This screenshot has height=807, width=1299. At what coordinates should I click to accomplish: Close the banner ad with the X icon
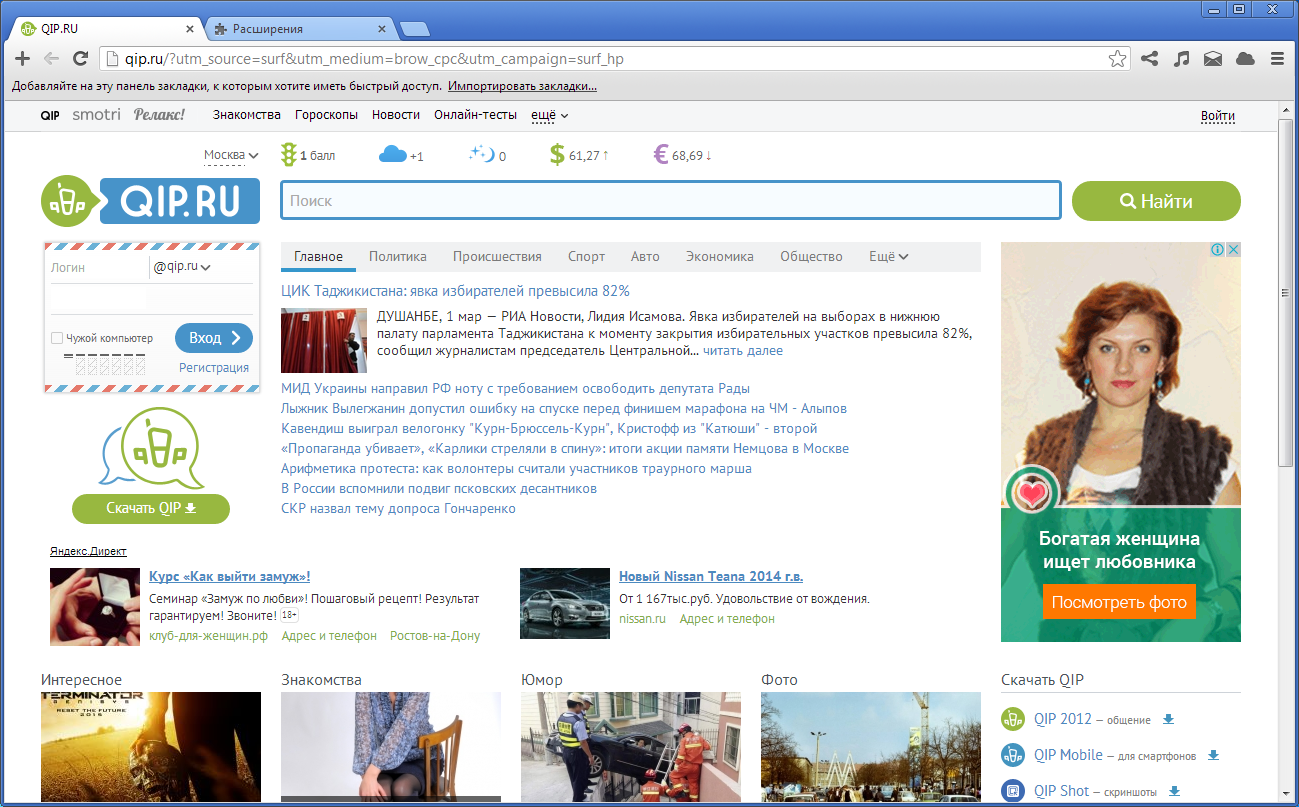(1233, 250)
